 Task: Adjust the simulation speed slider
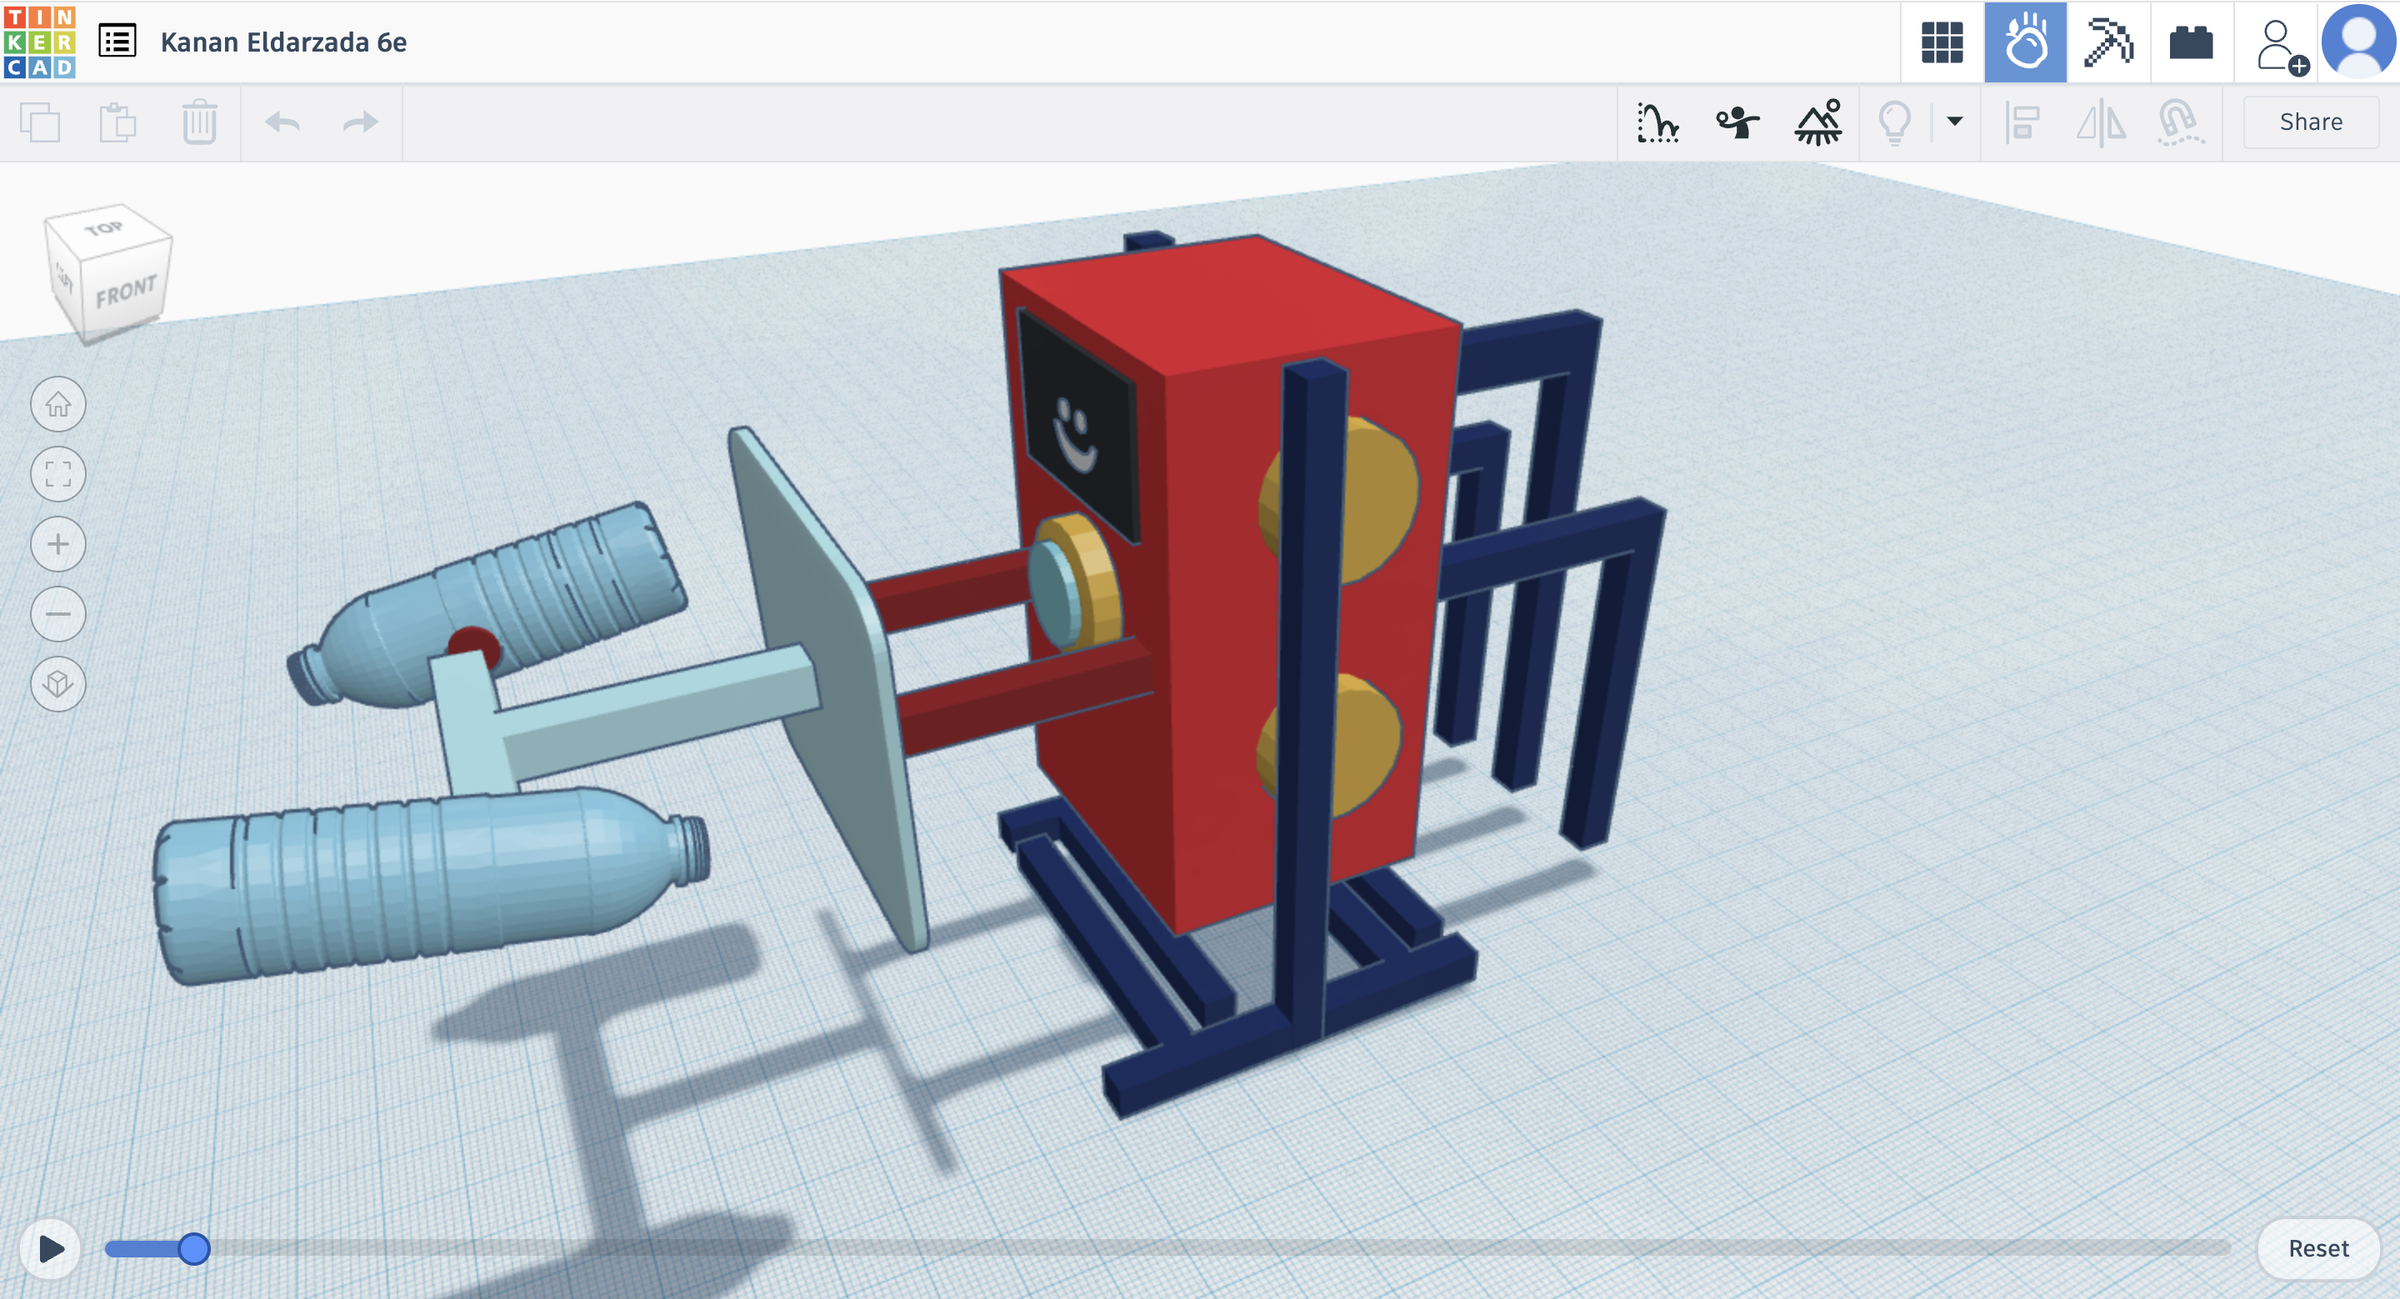(192, 1247)
